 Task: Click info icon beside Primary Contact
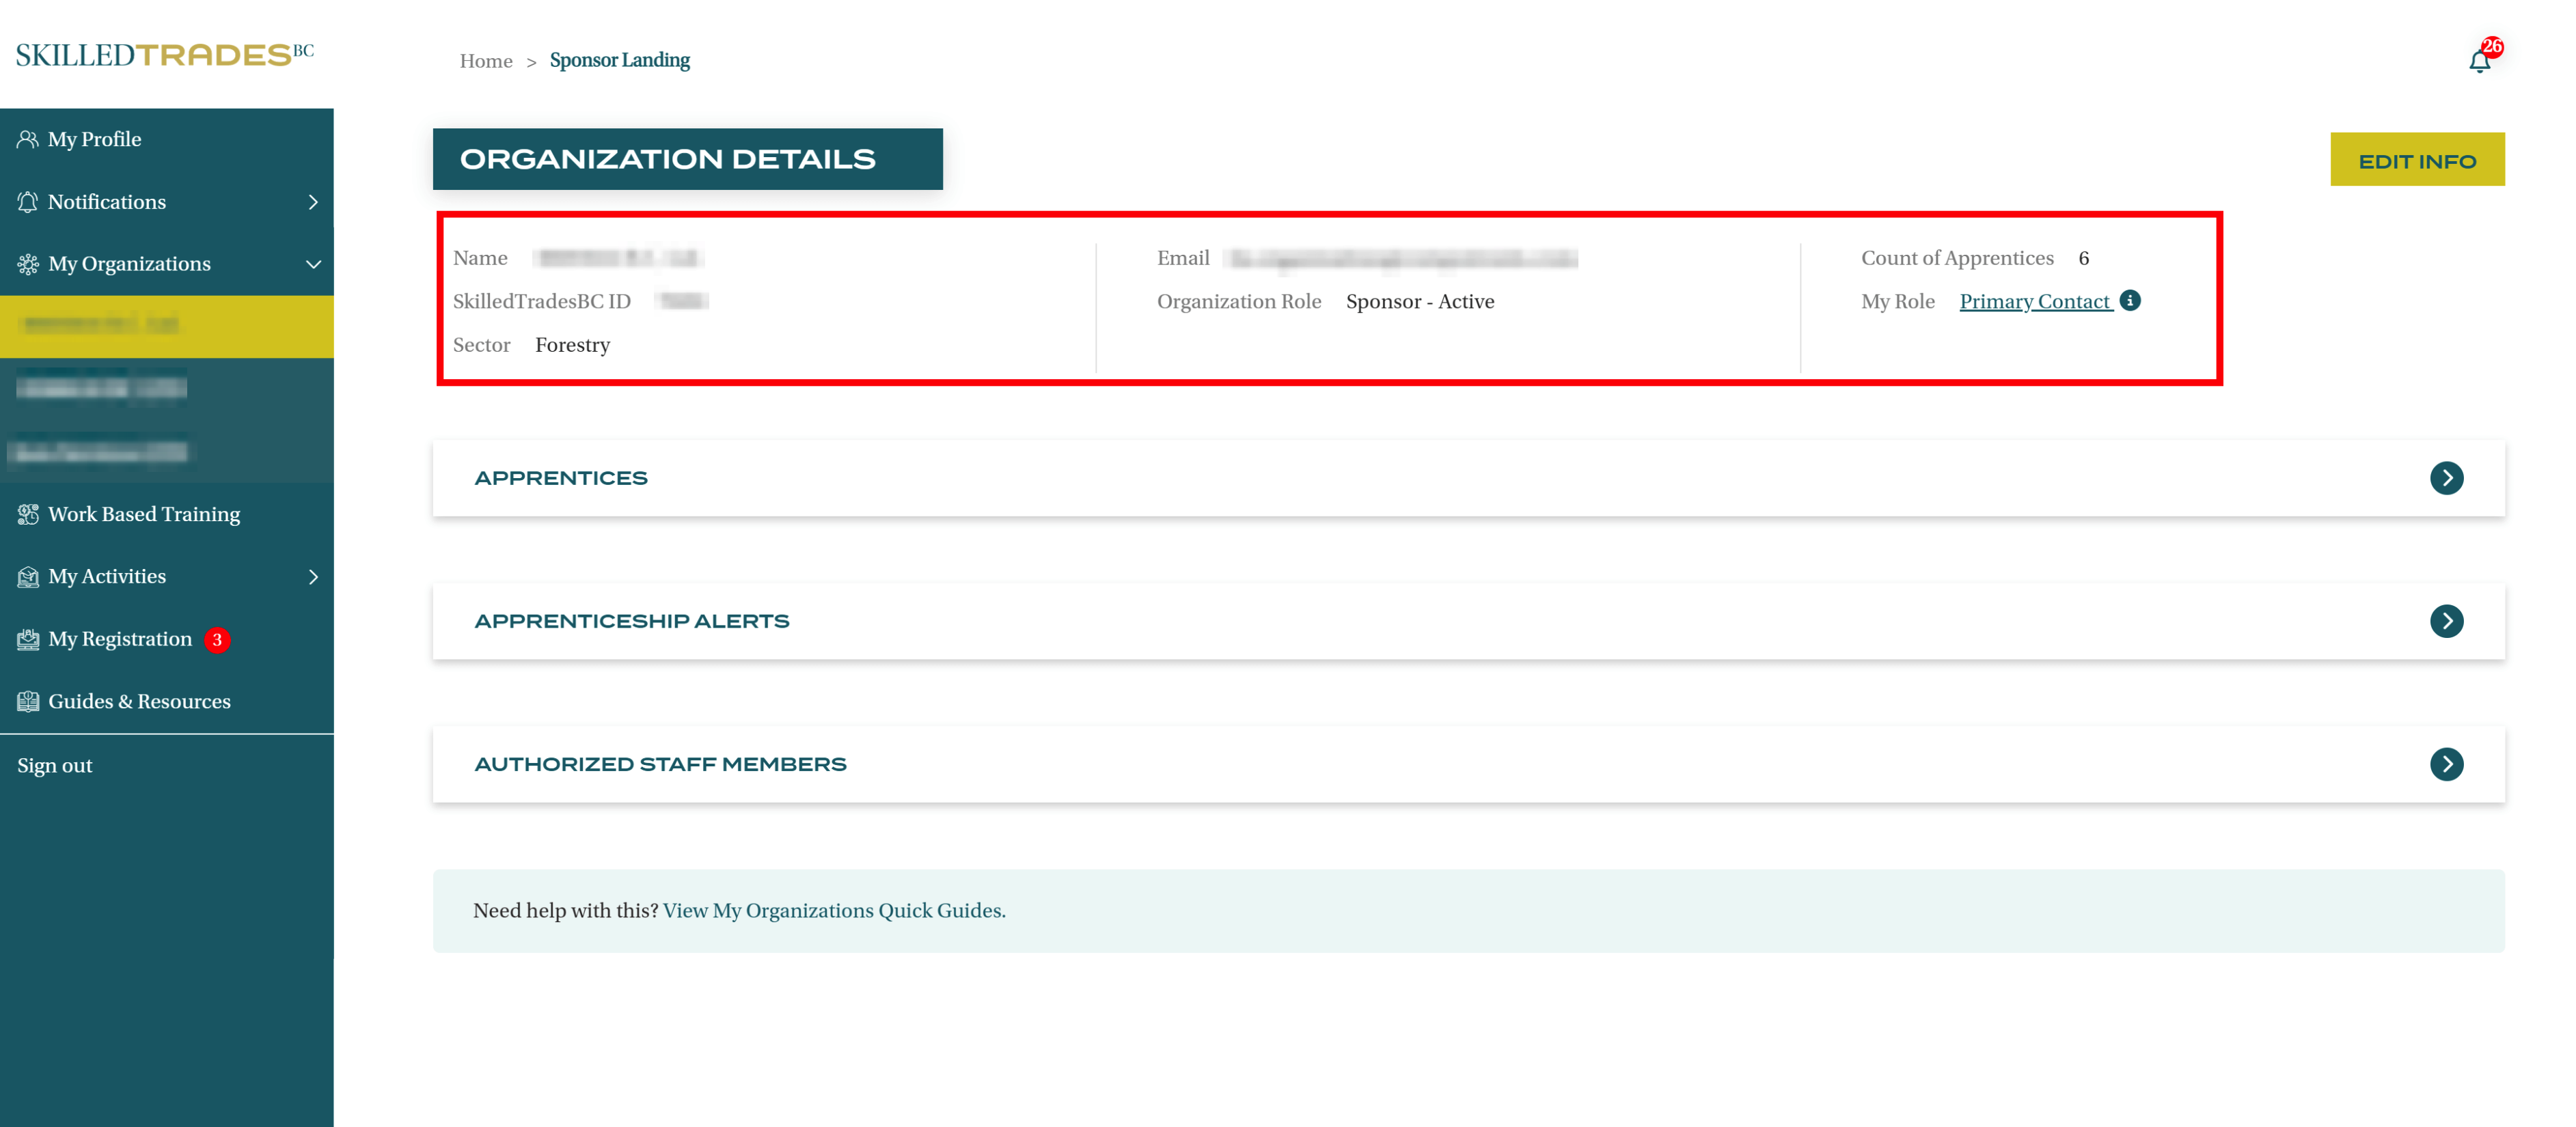pyautogui.click(x=2130, y=300)
